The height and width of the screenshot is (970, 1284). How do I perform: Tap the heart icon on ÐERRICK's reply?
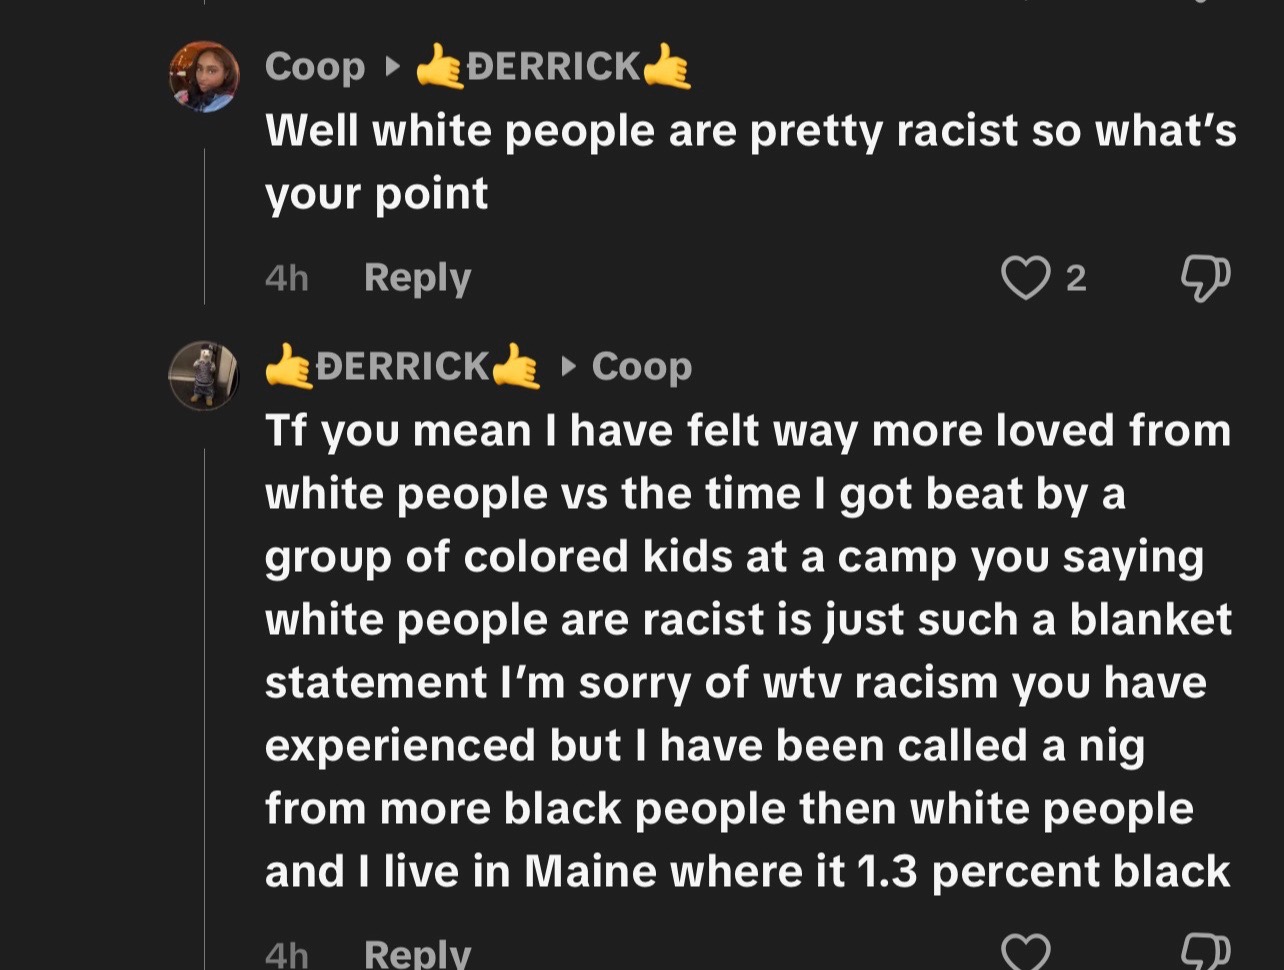(x=1026, y=951)
